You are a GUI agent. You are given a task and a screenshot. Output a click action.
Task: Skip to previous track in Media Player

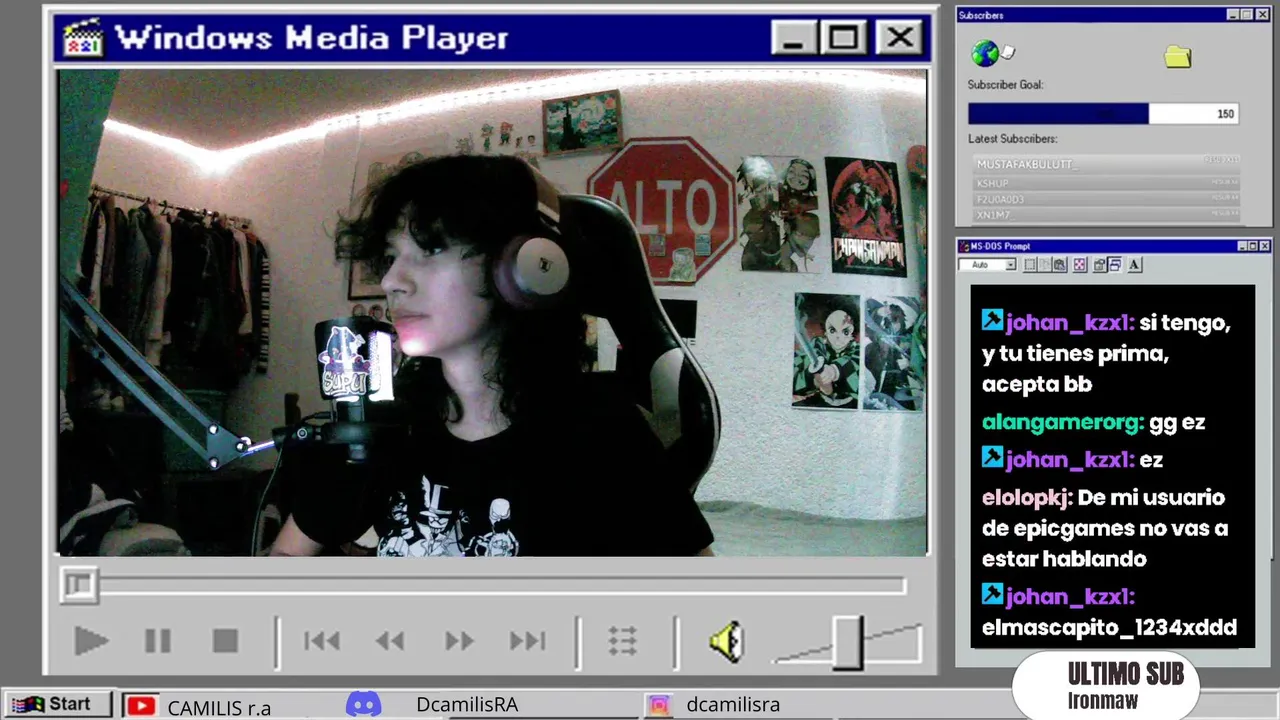[322, 641]
